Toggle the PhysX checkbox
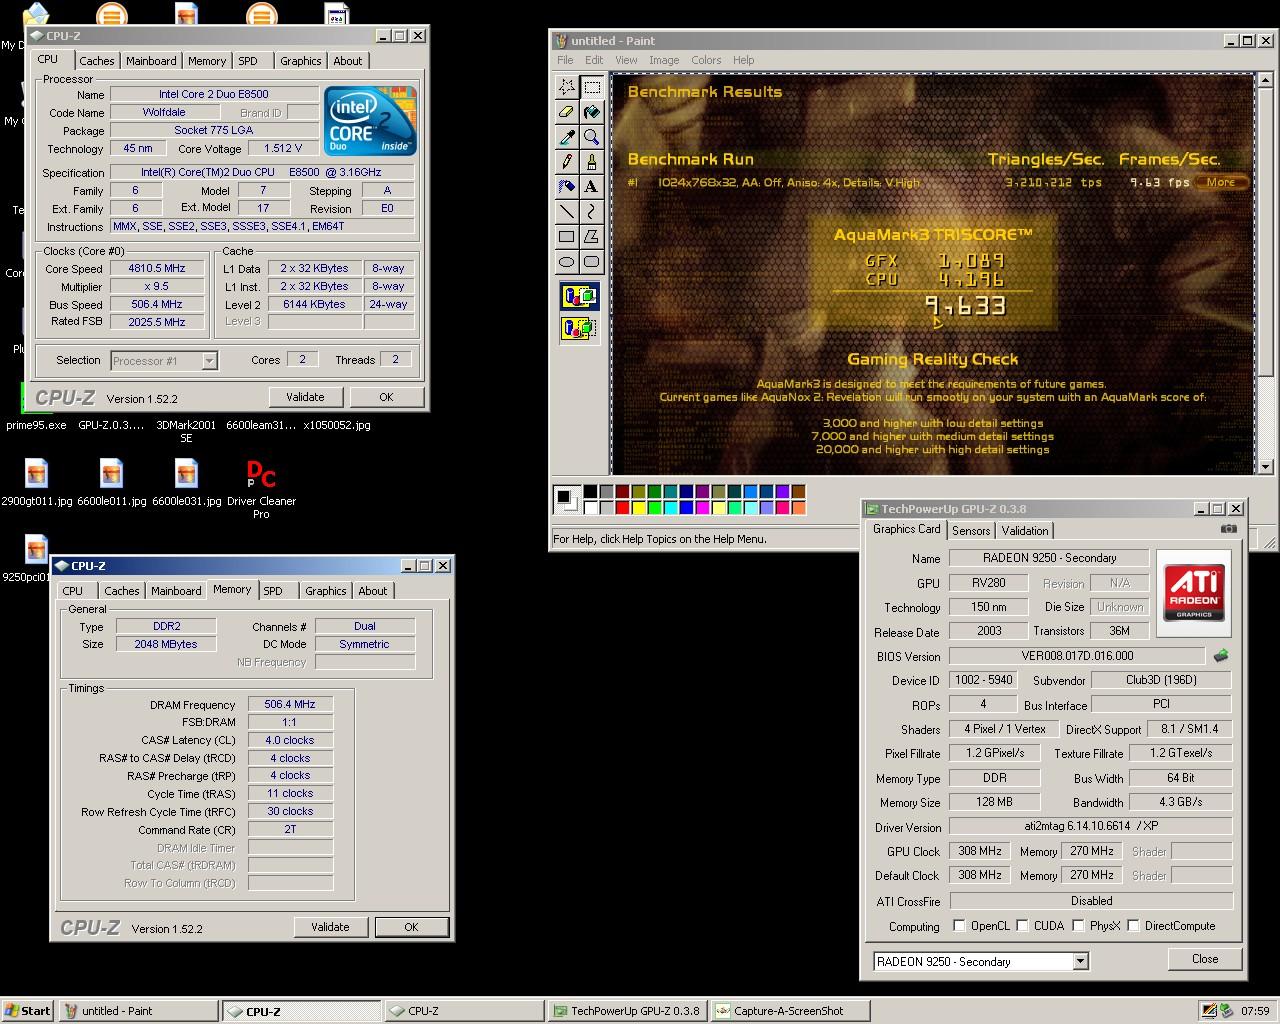Image resolution: width=1280 pixels, height=1024 pixels. 1079,926
